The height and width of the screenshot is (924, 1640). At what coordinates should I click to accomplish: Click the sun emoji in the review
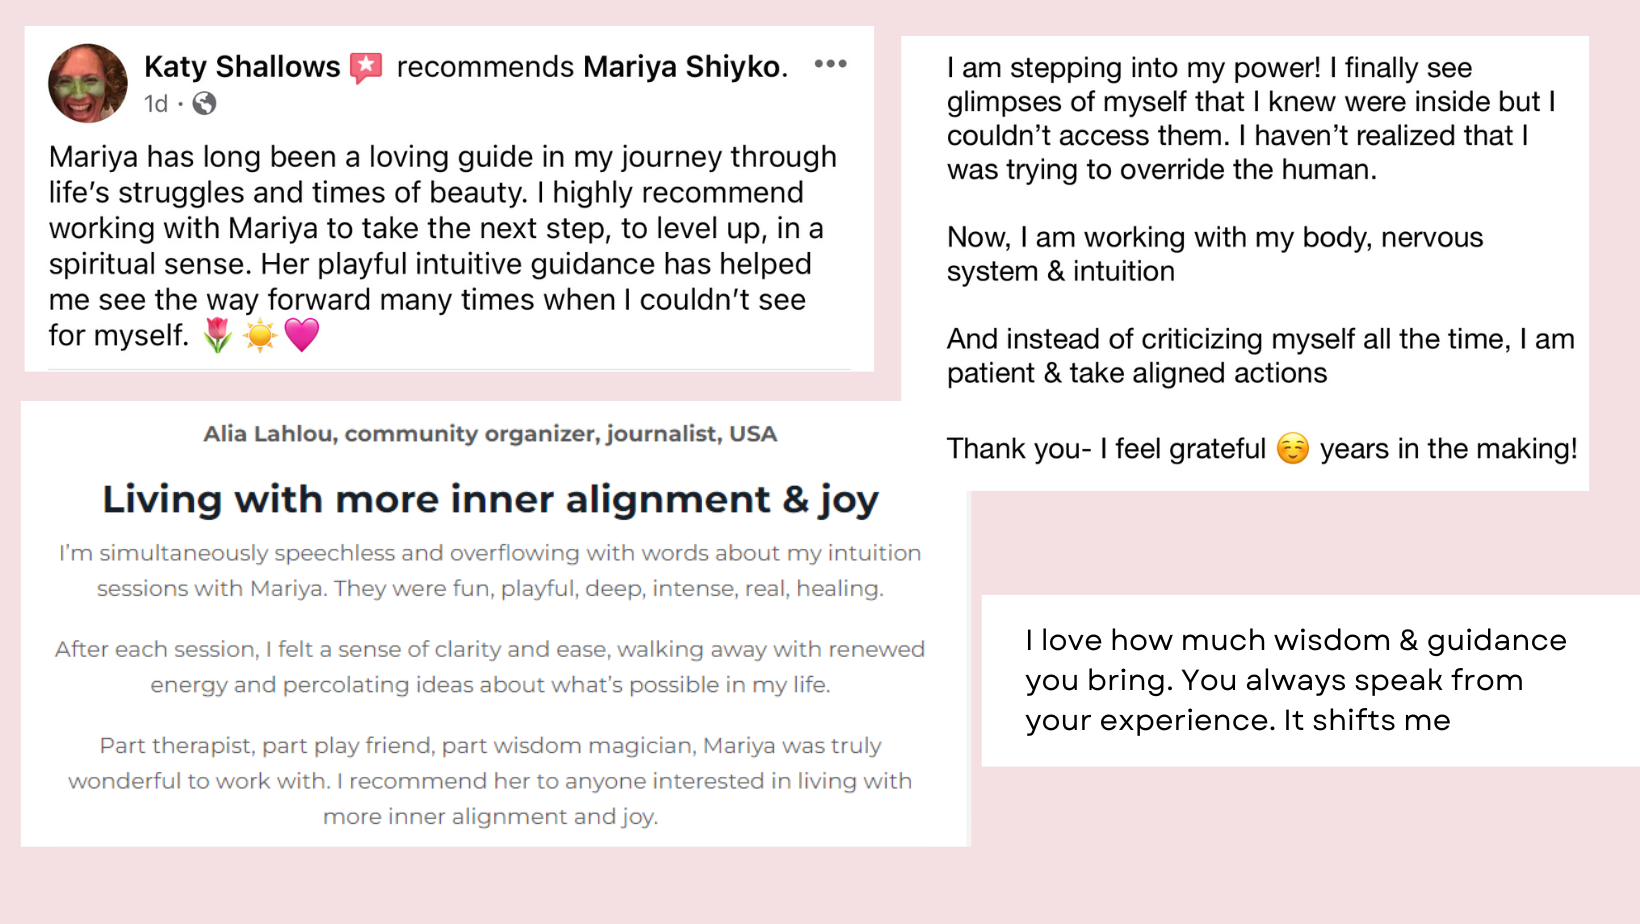tap(260, 335)
